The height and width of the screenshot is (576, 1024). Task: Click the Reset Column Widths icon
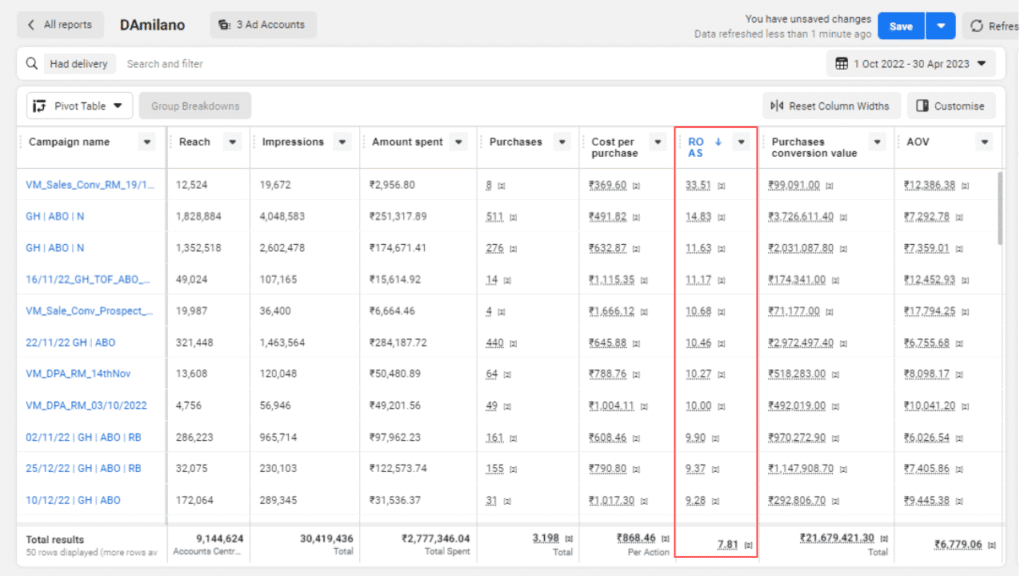(x=777, y=106)
